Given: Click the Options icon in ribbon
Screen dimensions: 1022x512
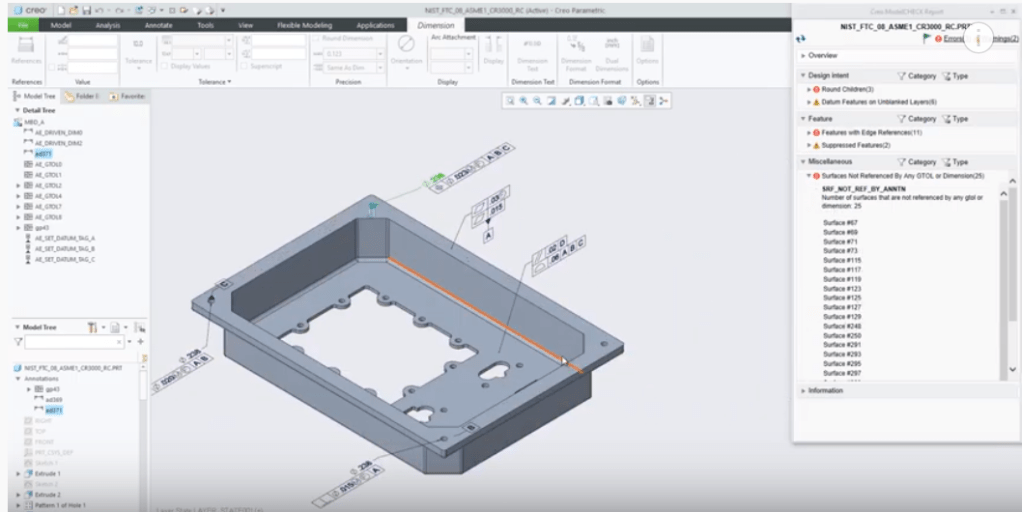Looking at the screenshot, I should 647,49.
